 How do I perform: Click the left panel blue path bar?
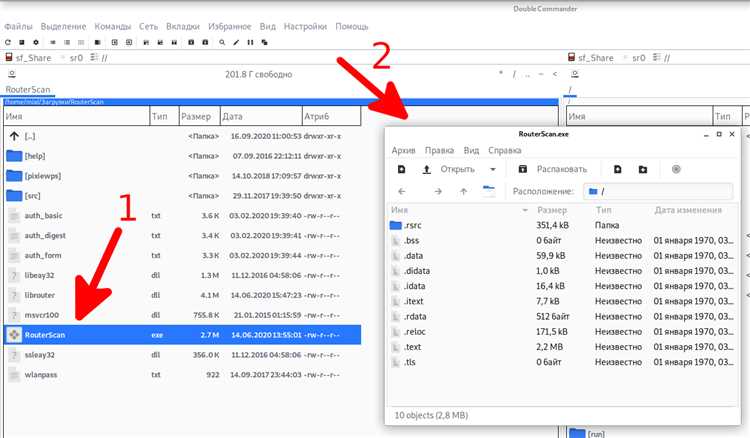(281, 102)
